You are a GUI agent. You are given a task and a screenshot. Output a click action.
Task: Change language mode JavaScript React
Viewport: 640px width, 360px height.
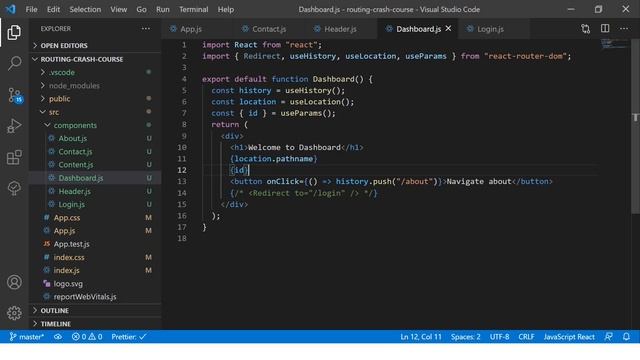point(569,337)
